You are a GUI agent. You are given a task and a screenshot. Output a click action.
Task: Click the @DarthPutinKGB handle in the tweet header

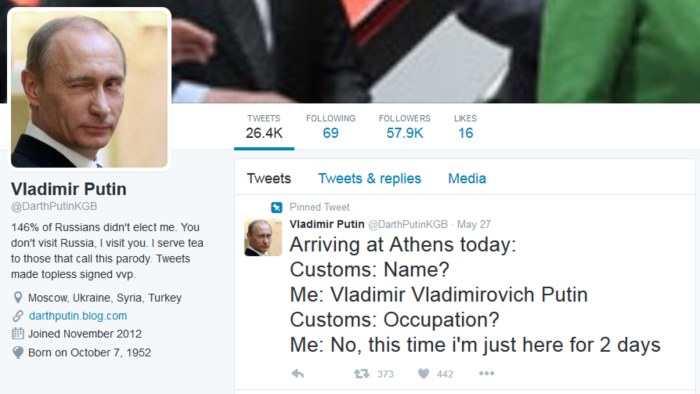(x=408, y=224)
